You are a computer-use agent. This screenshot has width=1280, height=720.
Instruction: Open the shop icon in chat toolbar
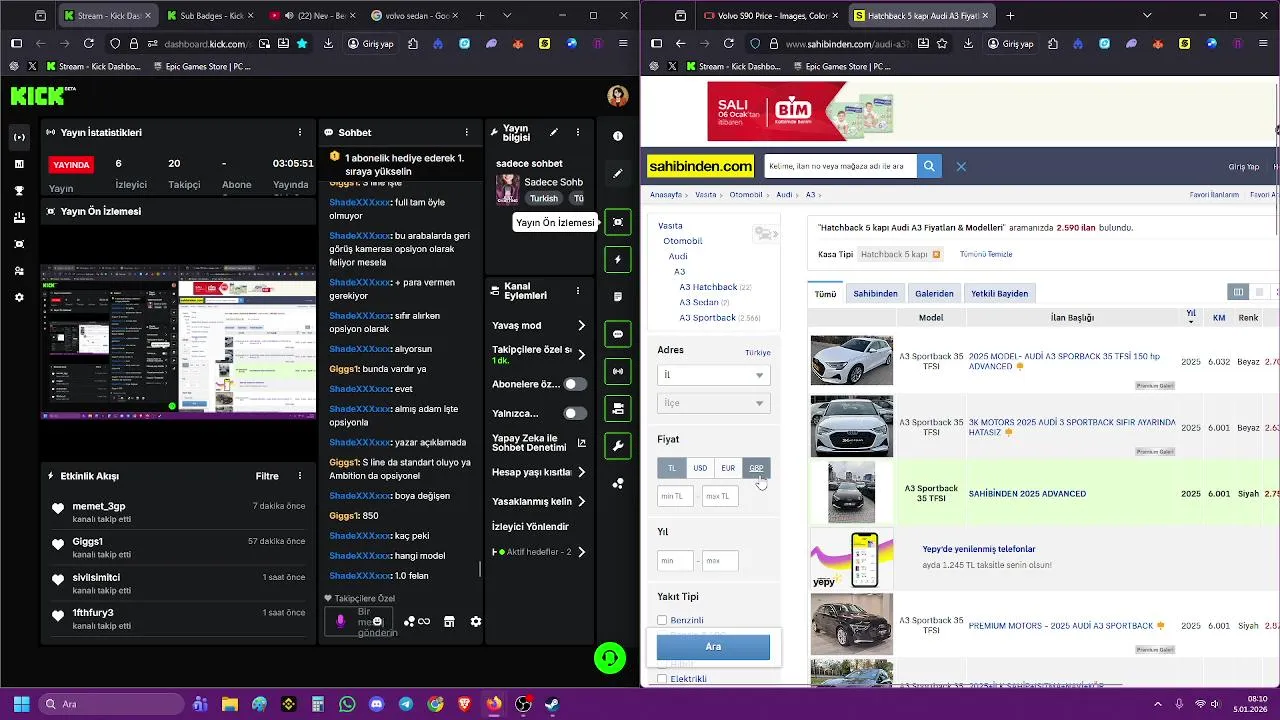(x=449, y=621)
